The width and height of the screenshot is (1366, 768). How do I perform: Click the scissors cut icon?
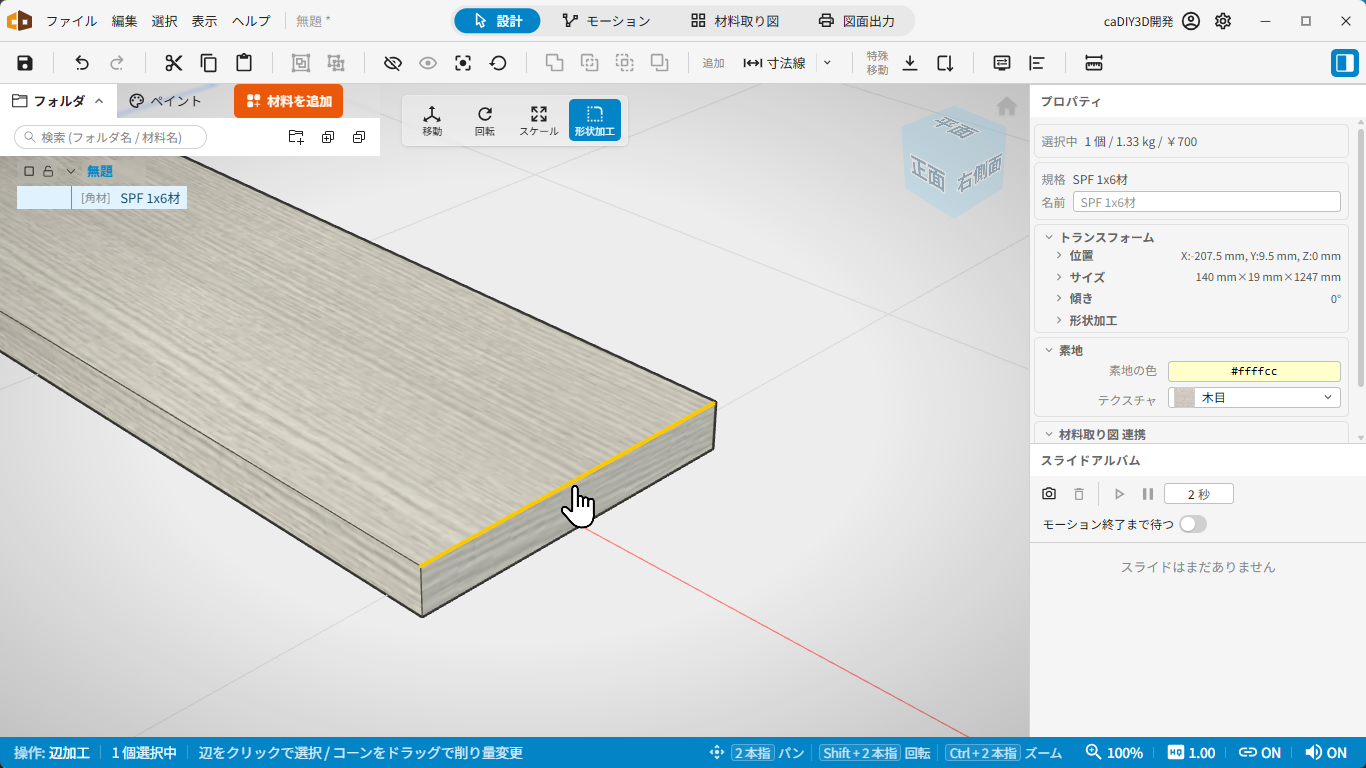pyautogui.click(x=174, y=63)
